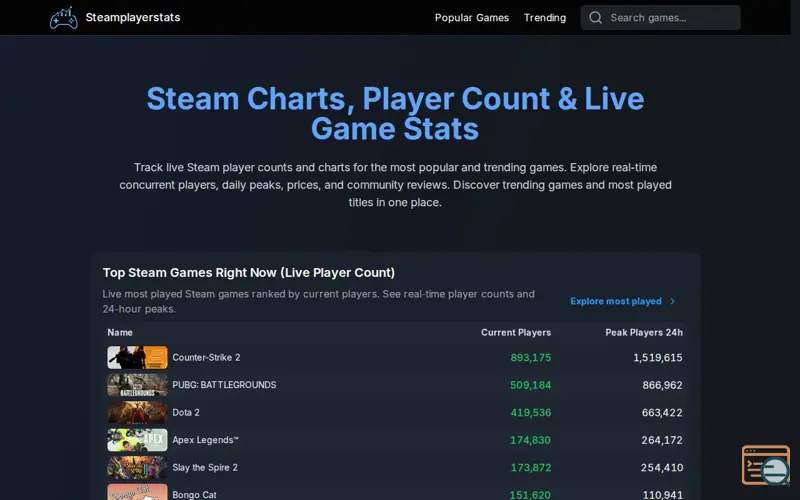Click the search magnifier icon
The image size is (800, 500).
click(x=595, y=18)
